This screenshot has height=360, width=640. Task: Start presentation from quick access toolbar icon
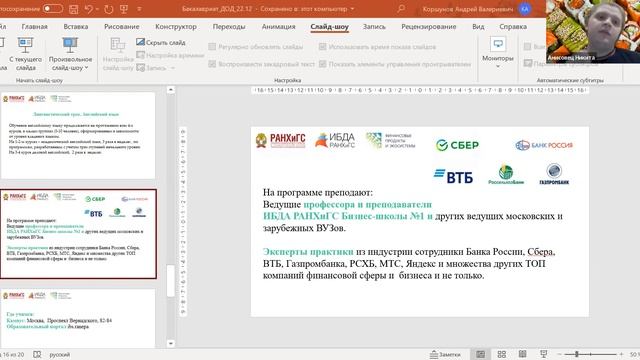124,9
